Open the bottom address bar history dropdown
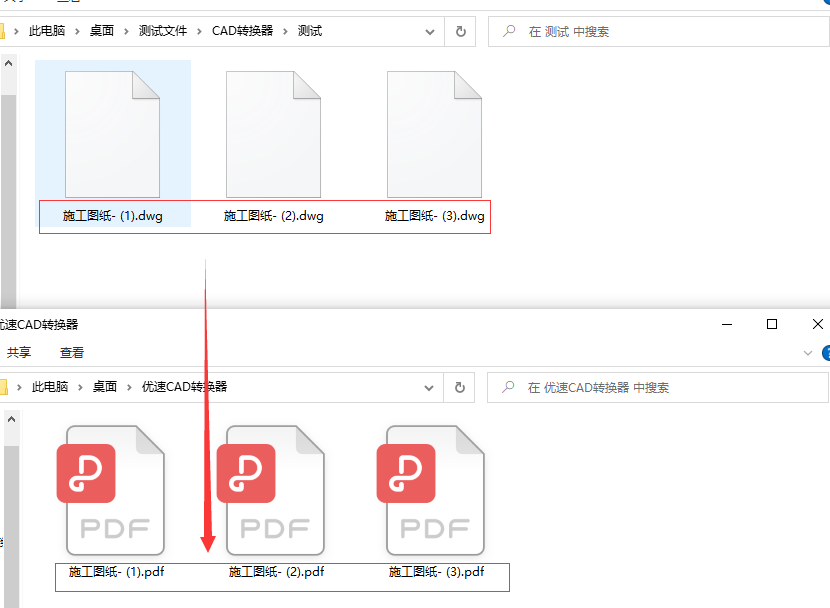830x608 pixels. pos(428,388)
